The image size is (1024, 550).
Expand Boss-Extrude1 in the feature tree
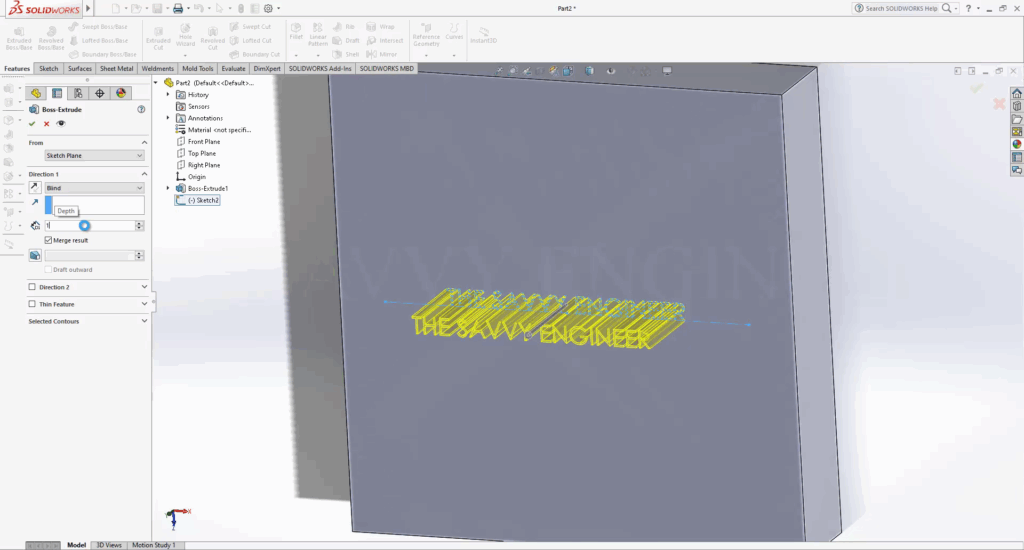click(x=168, y=188)
